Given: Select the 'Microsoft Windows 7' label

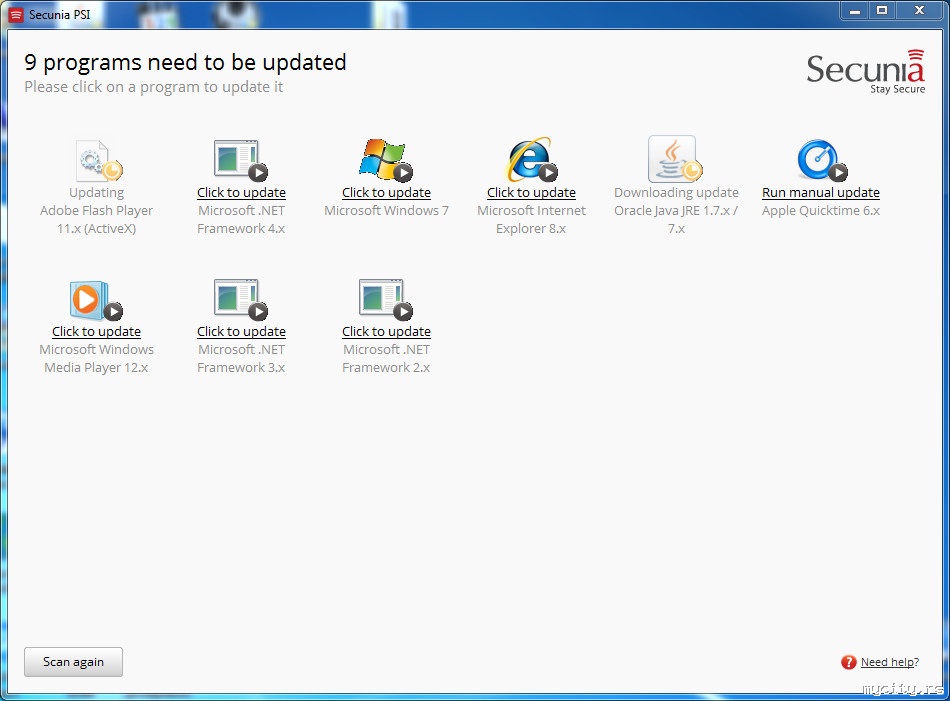Looking at the screenshot, I should 386,211.
